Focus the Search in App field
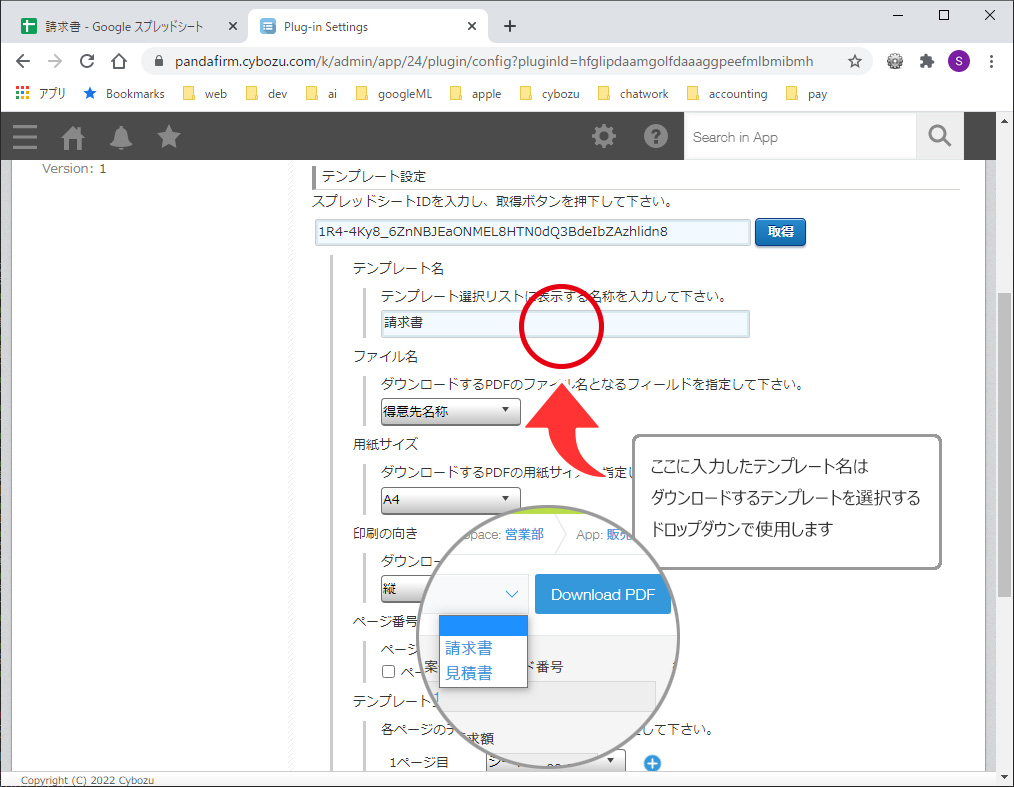 (x=799, y=137)
